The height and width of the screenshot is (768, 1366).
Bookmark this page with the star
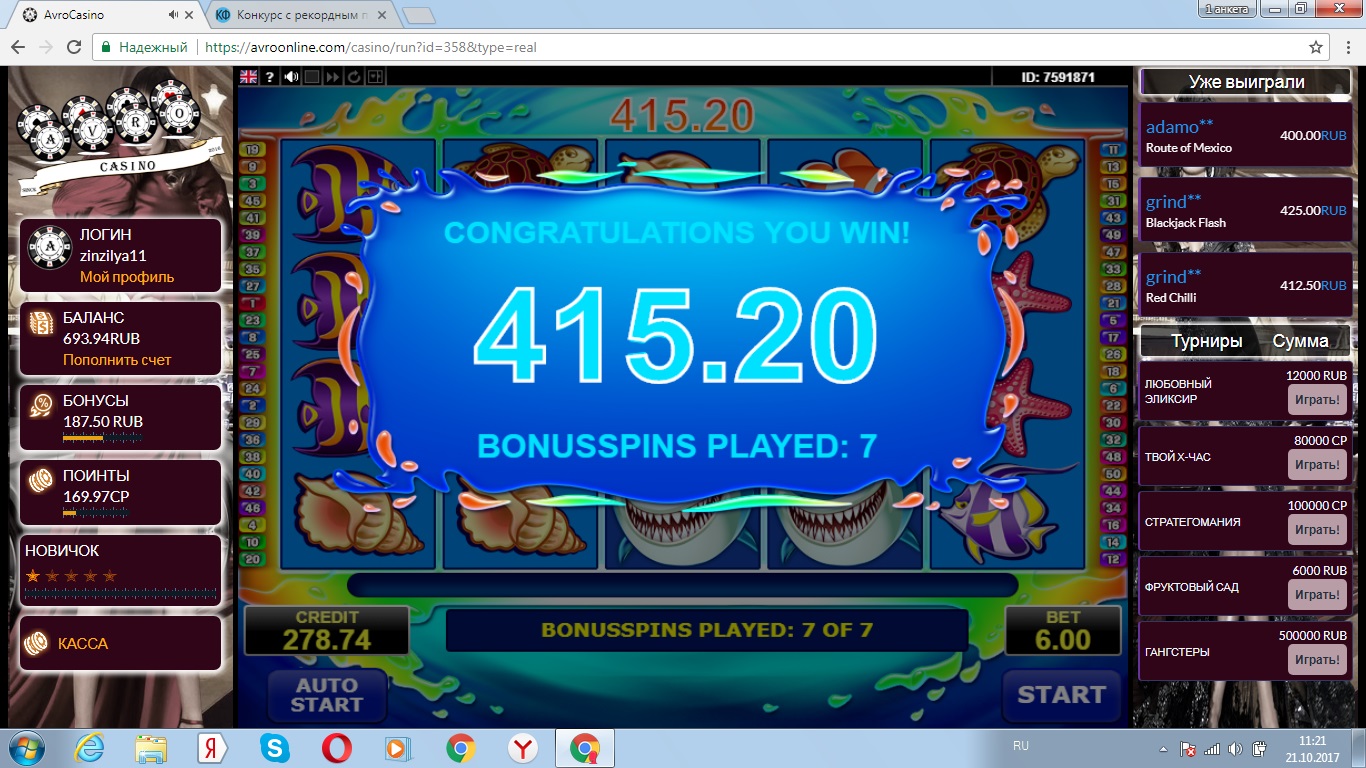click(x=1316, y=47)
